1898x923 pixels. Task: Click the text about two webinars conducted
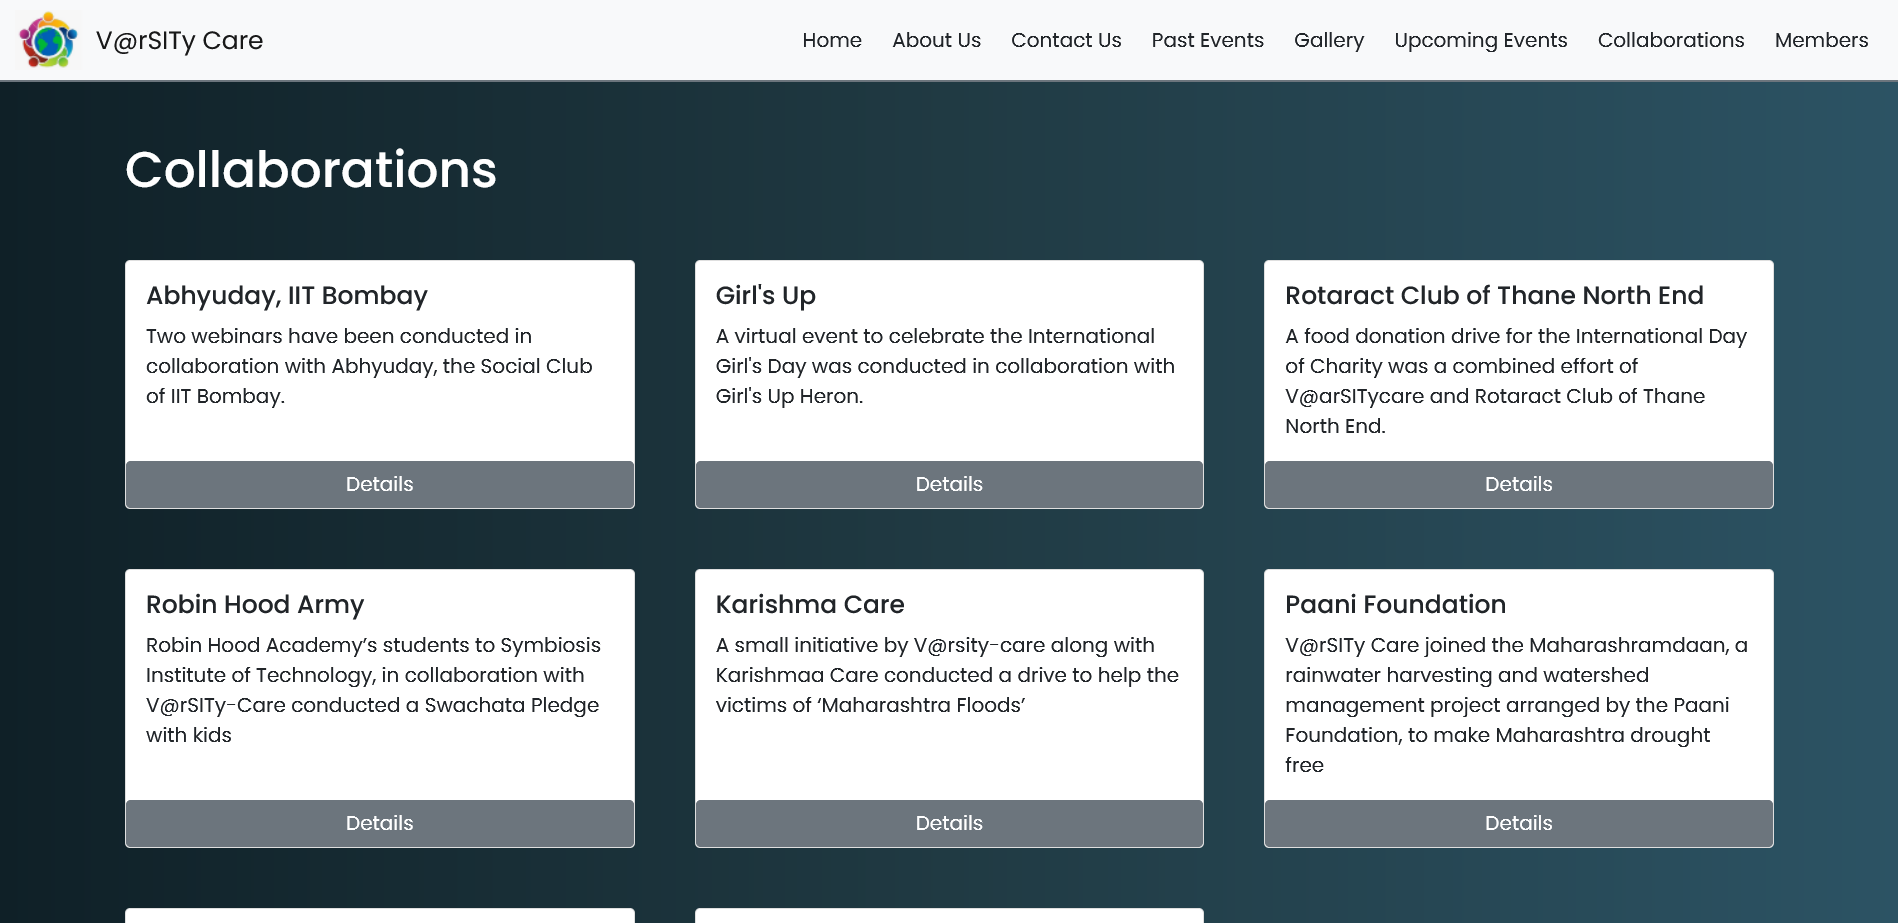(x=369, y=366)
